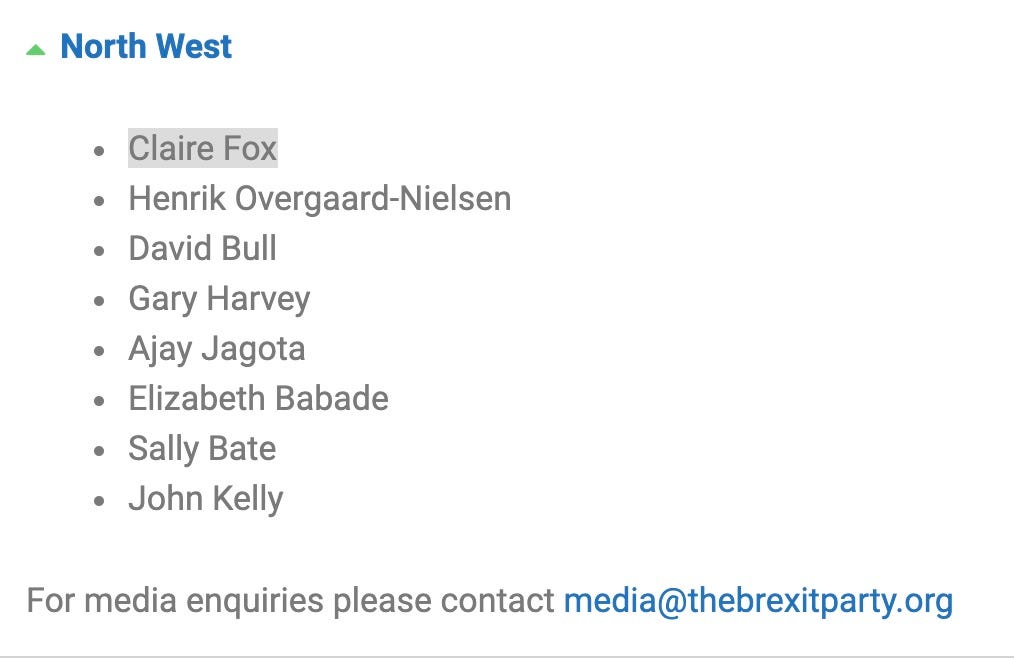Click on Henrik Overgaard-Nielsen in the list
Screen dimensions: 1014x658
coord(320,198)
